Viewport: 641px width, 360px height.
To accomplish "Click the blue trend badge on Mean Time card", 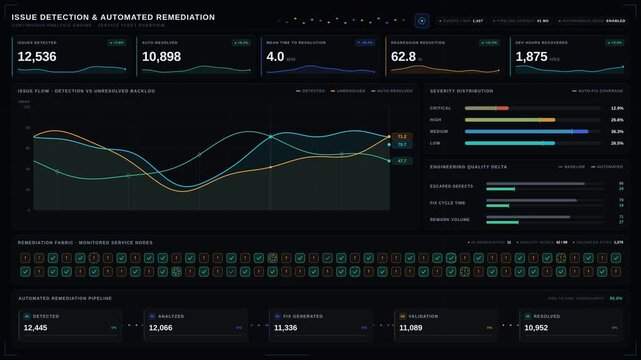I will pos(365,42).
